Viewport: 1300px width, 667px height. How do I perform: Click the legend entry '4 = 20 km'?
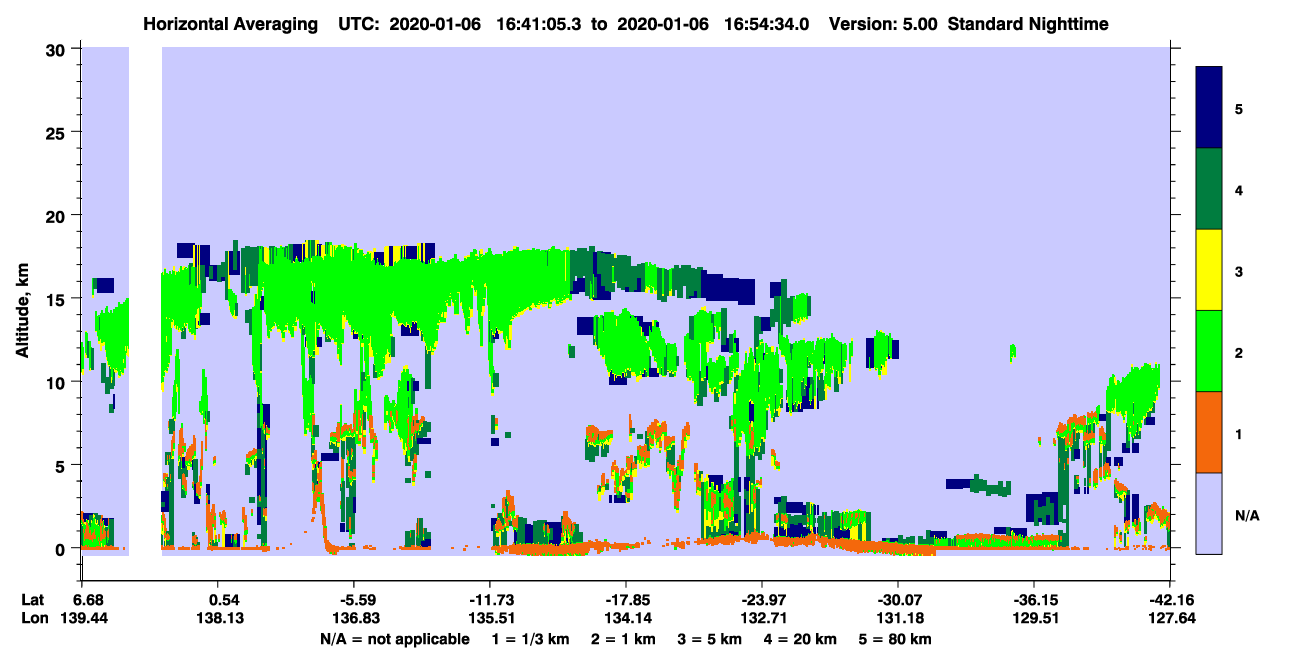(x=800, y=639)
